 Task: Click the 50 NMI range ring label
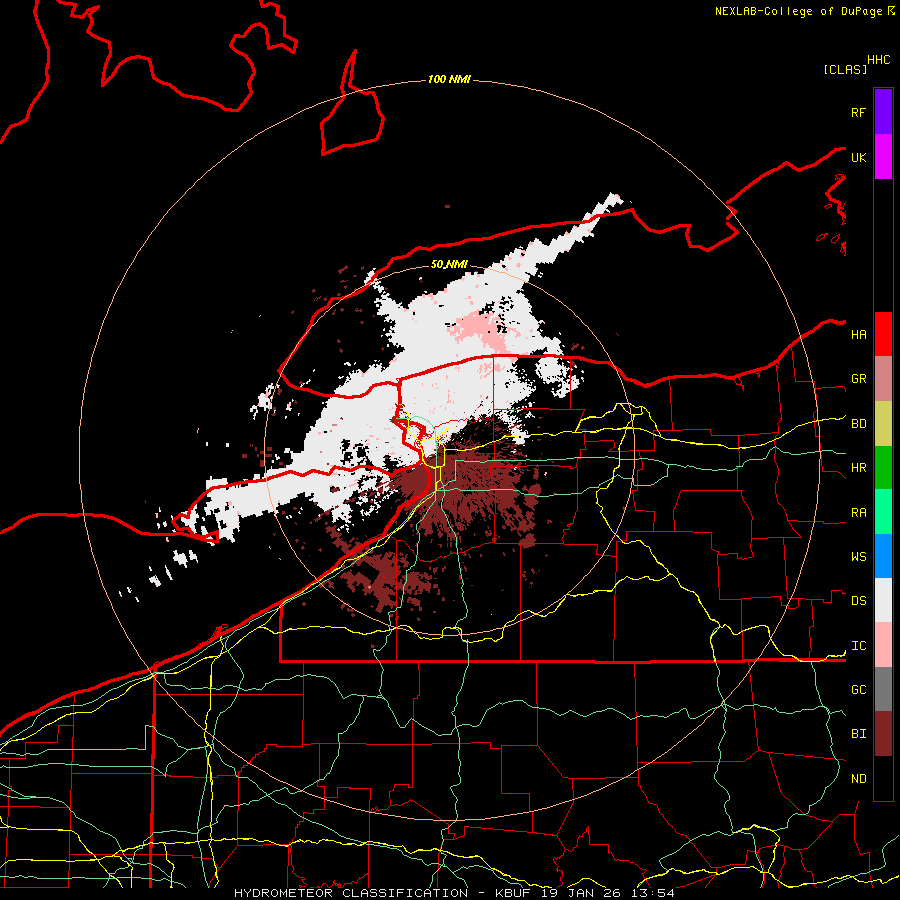tap(449, 264)
